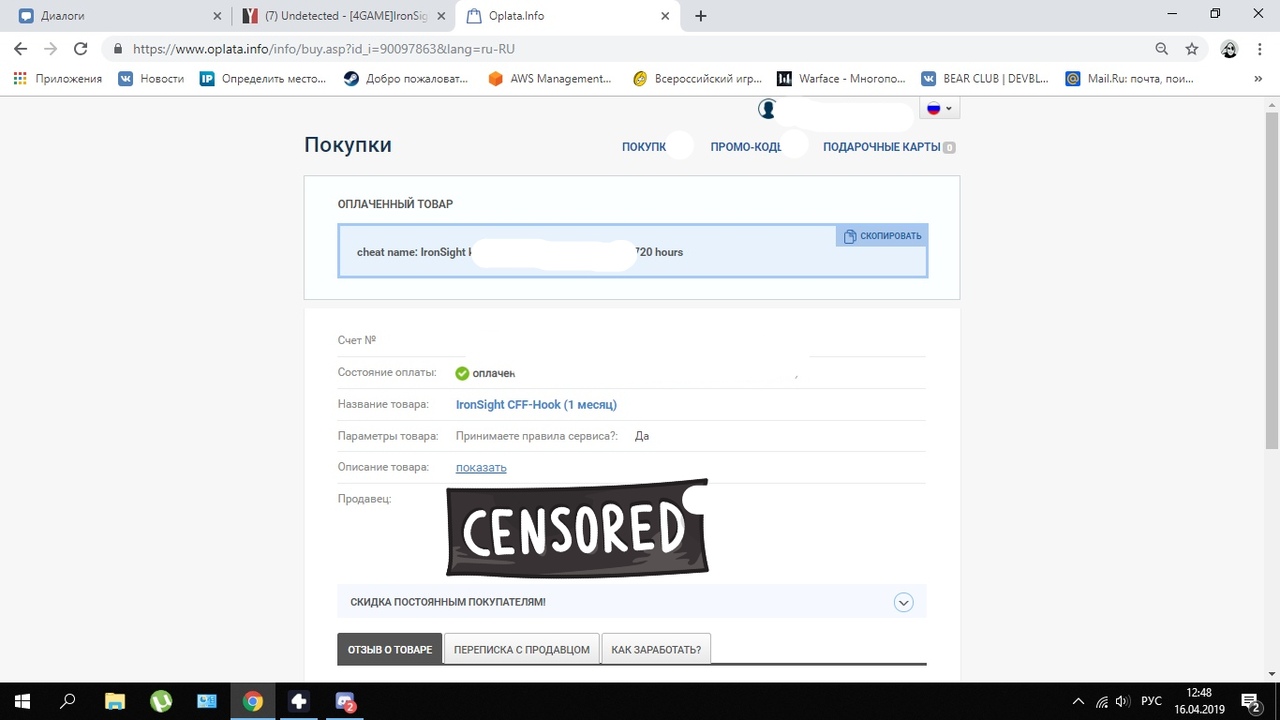Screen dimensions: 1280x720
Task: Switch to the Undetected [4GAME]IronSight tab
Action: pyautogui.click(x=343, y=16)
